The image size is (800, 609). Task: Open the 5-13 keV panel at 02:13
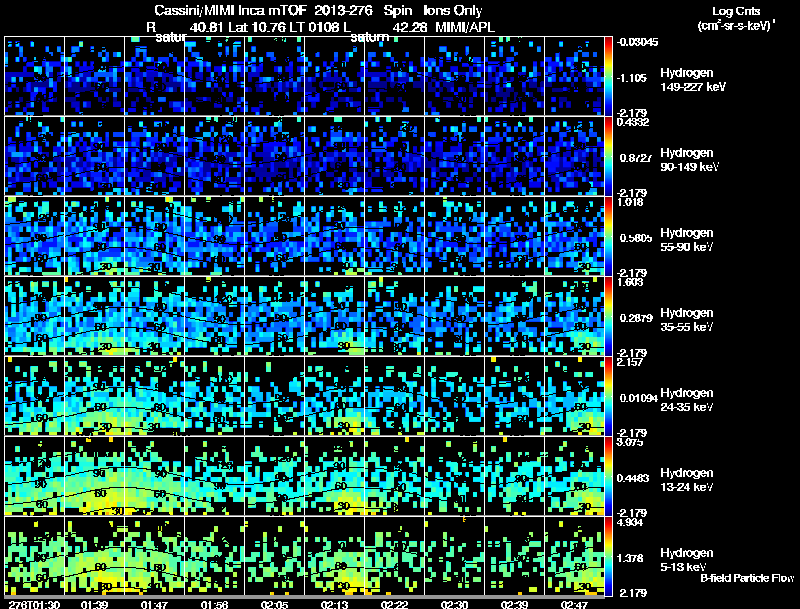click(x=334, y=556)
